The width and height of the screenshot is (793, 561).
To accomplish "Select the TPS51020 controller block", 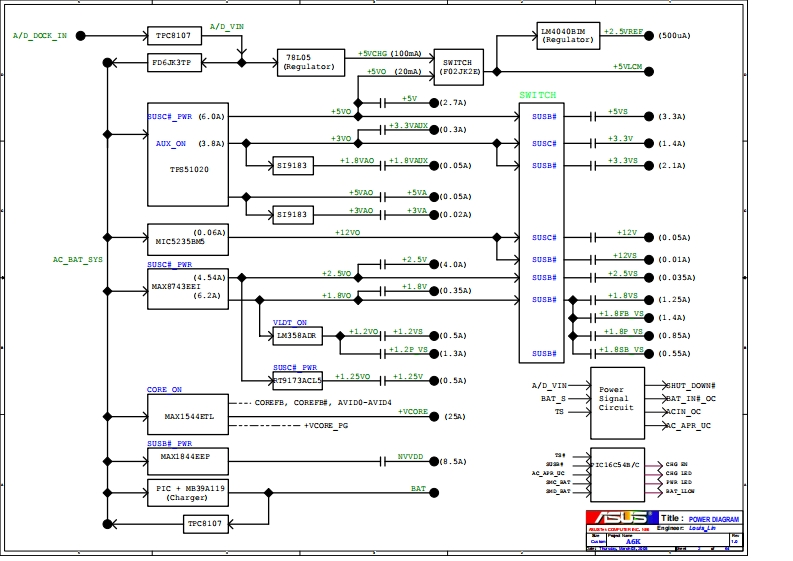I will pos(187,155).
